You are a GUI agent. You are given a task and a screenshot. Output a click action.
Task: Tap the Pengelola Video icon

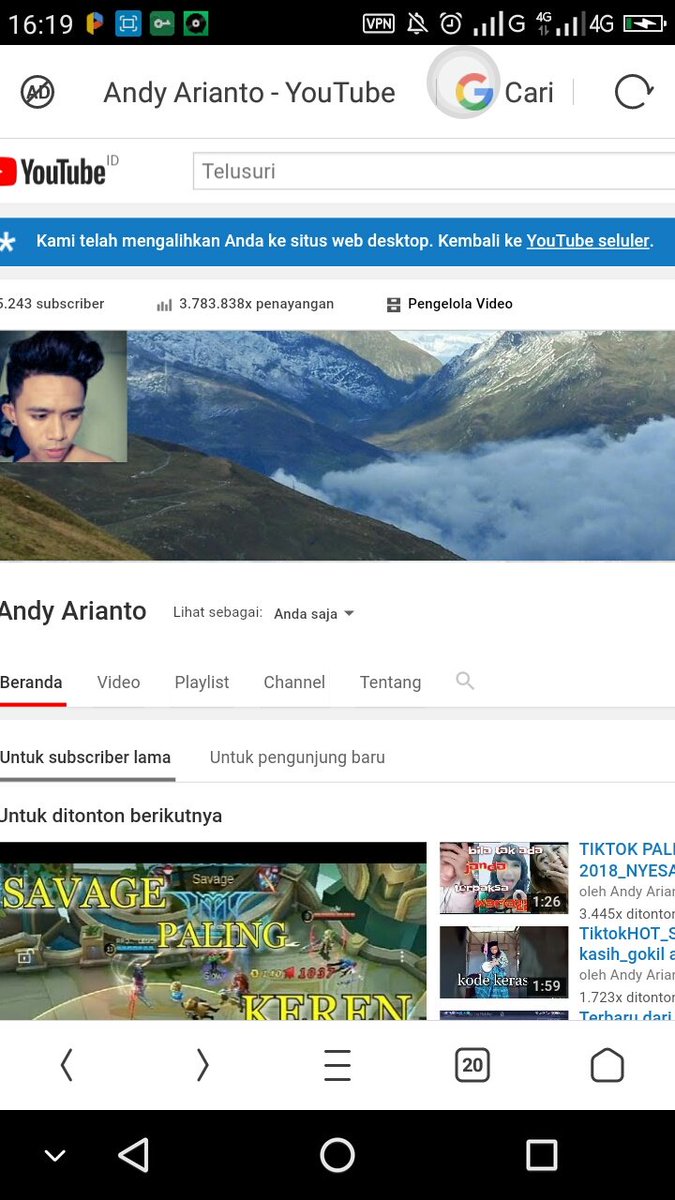coord(393,304)
